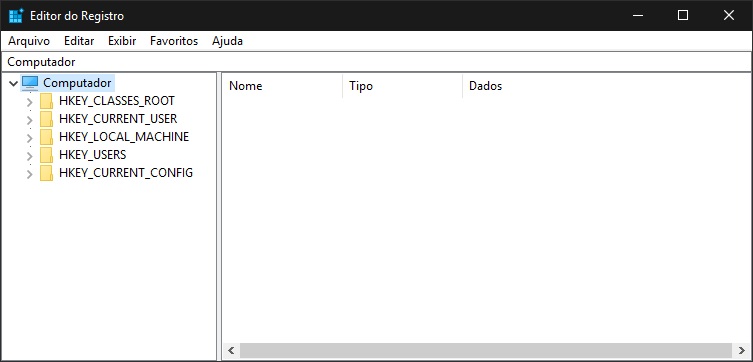The height and width of the screenshot is (362, 753).
Task: Click the HKEY_USERS folder icon
Action: point(47,155)
